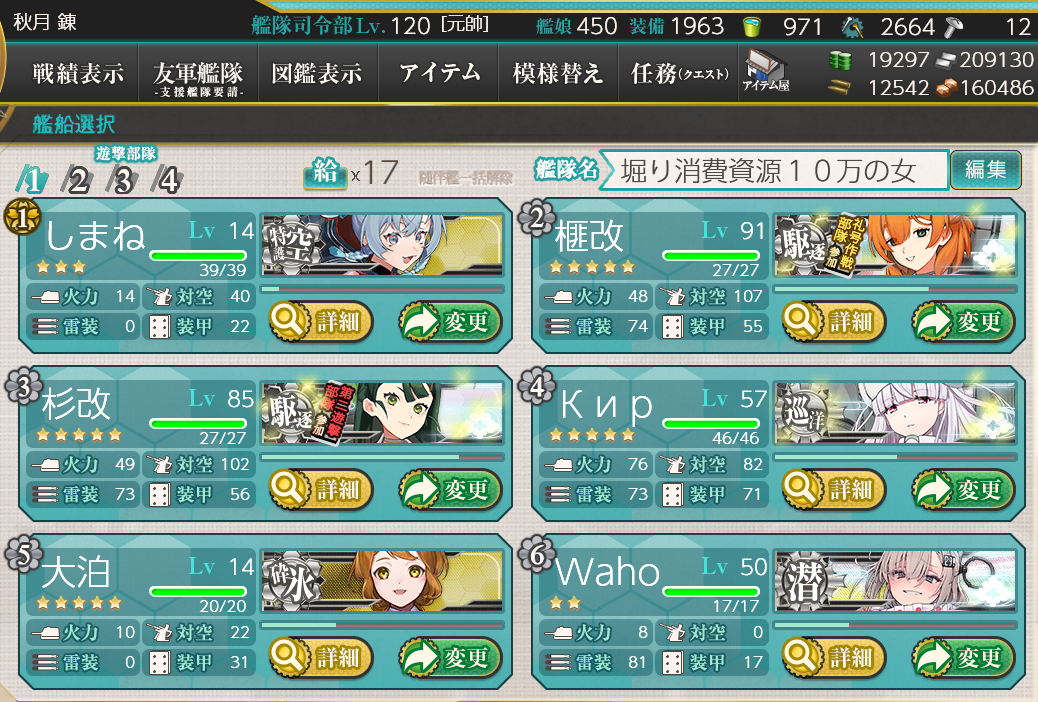Open the 任務(クエスト) menu
This screenshot has height=702, width=1038.
coord(679,73)
